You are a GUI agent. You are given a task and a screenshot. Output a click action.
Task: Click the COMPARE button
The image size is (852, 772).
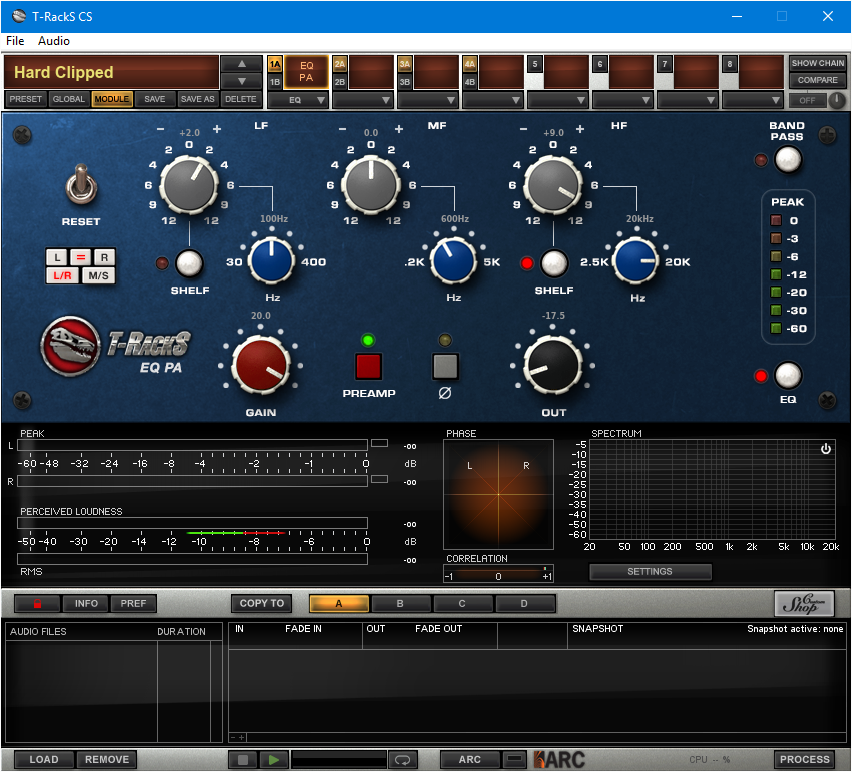[x=818, y=80]
